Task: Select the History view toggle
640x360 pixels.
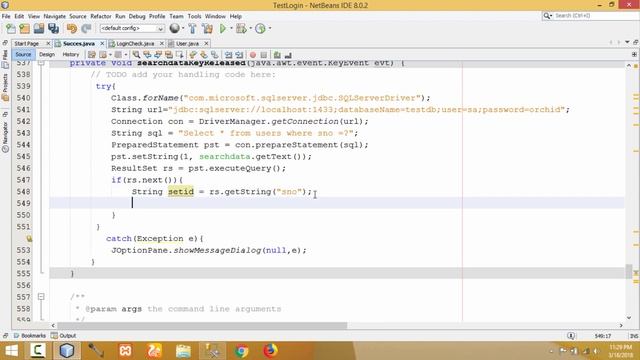Action: pyautogui.click(x=71, y=54)
